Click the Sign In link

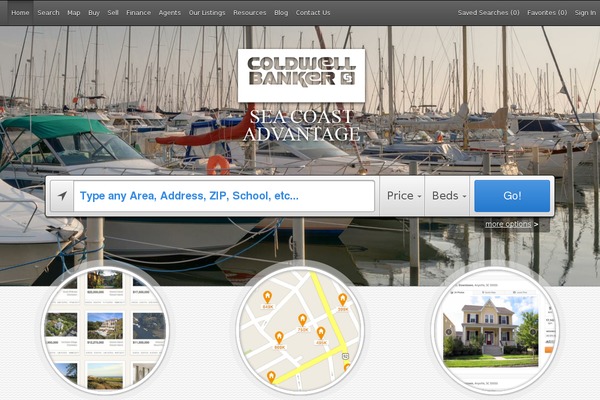click(x=585, y=13)
